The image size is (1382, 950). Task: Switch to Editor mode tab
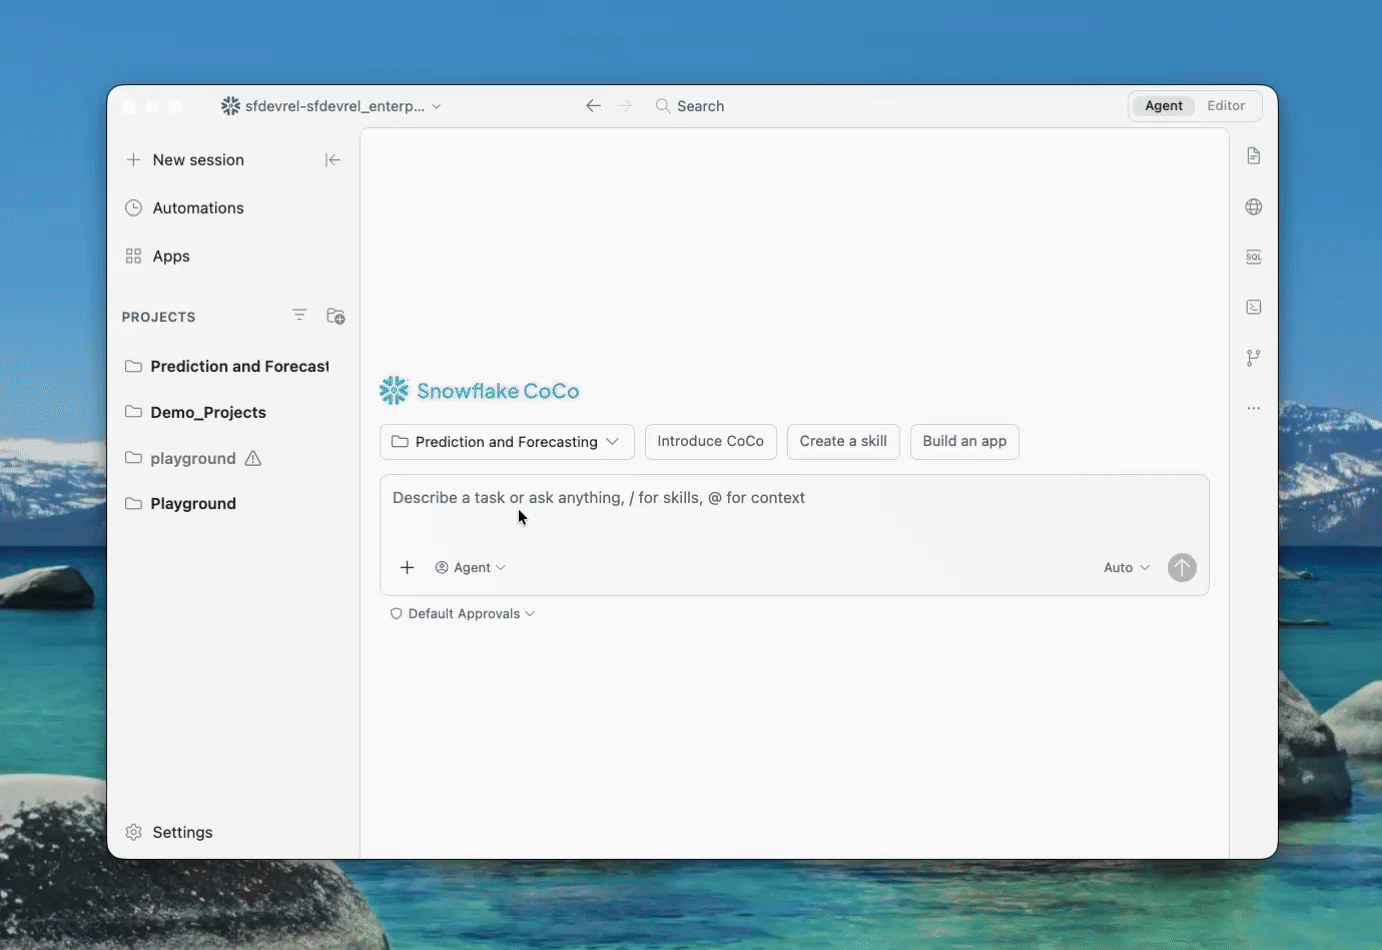[x=1226, y=106]
